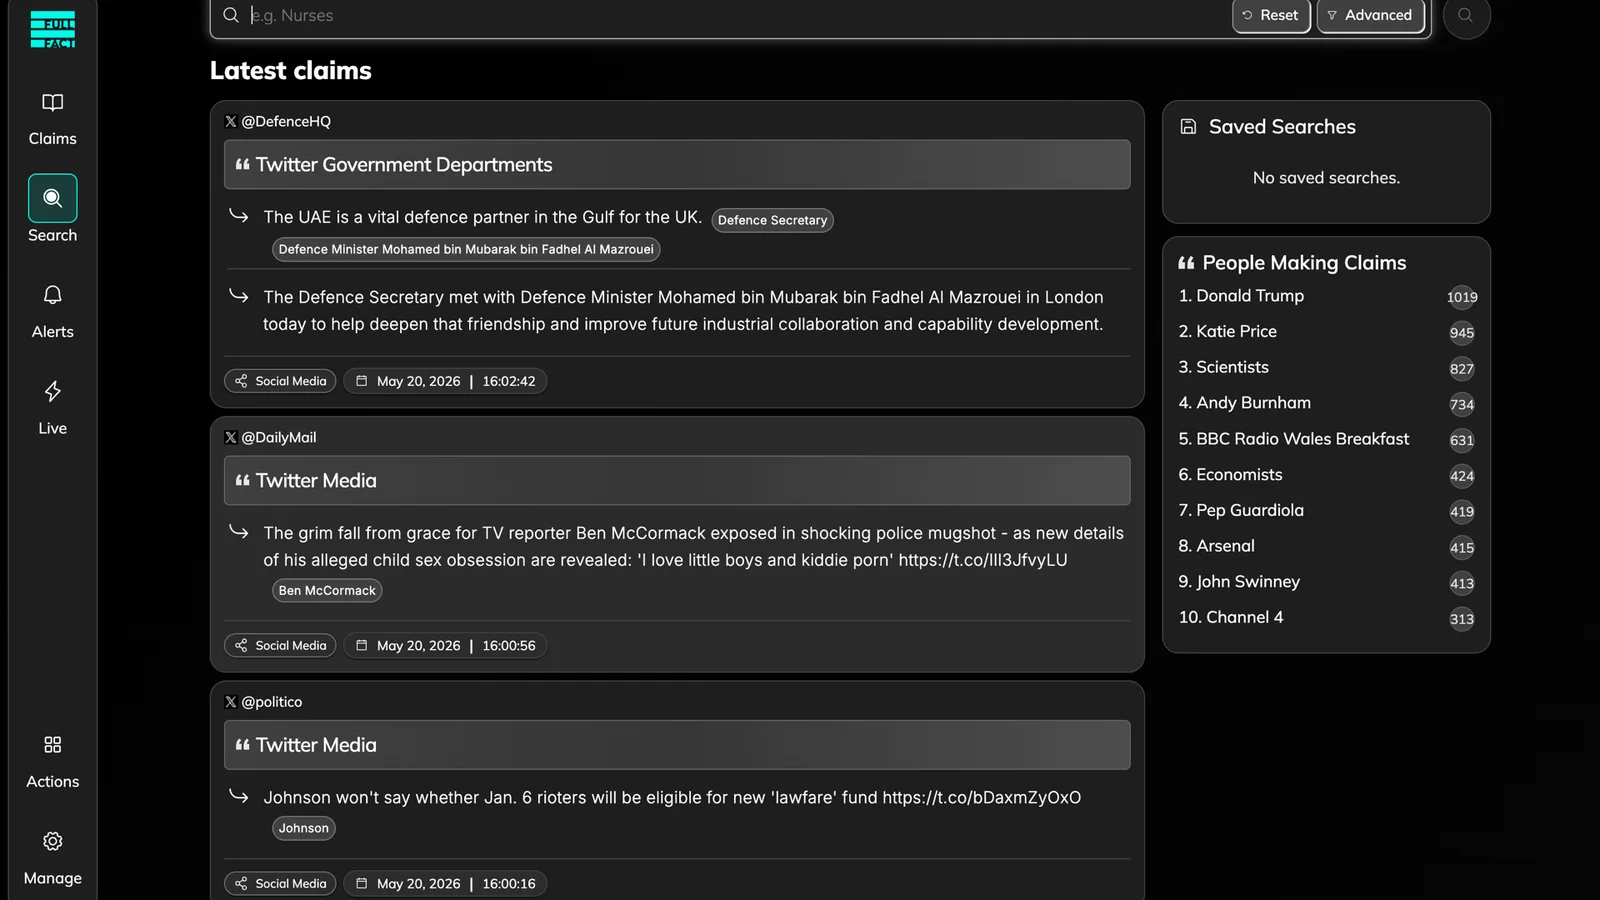
Task: Select the Defence Secretary tag
Action: tap(772, 220)
